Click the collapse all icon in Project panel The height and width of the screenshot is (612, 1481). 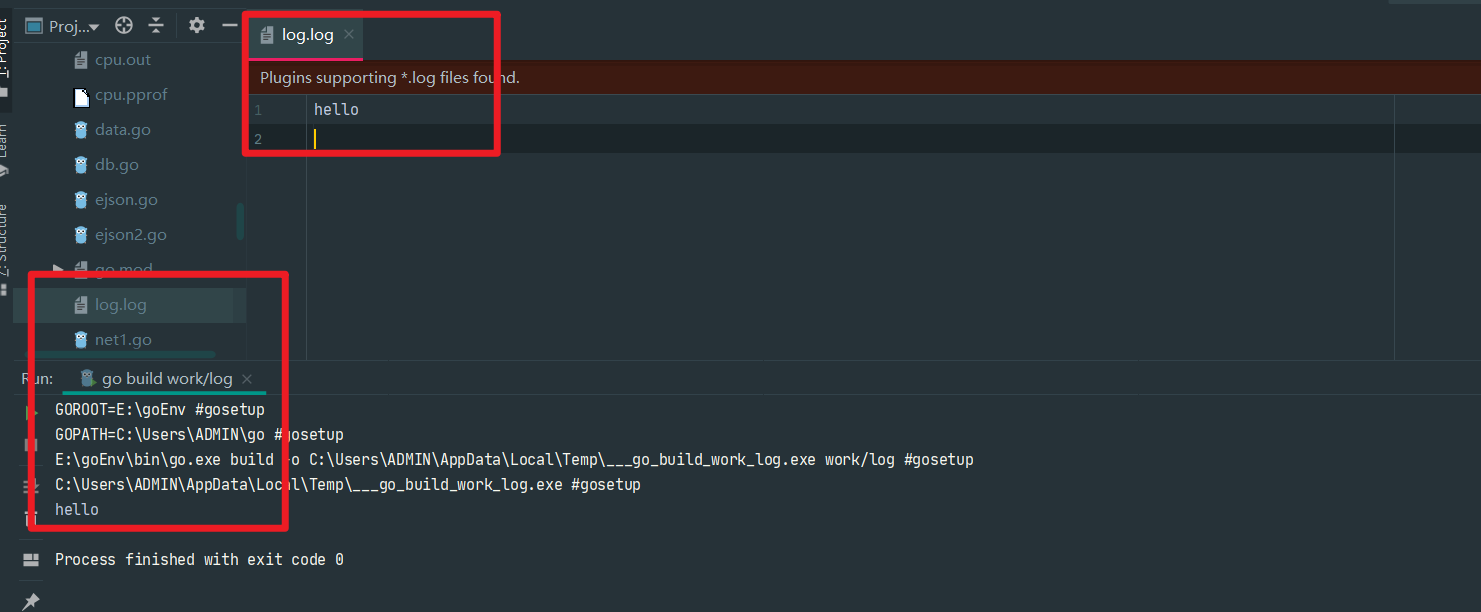point(156,26)
